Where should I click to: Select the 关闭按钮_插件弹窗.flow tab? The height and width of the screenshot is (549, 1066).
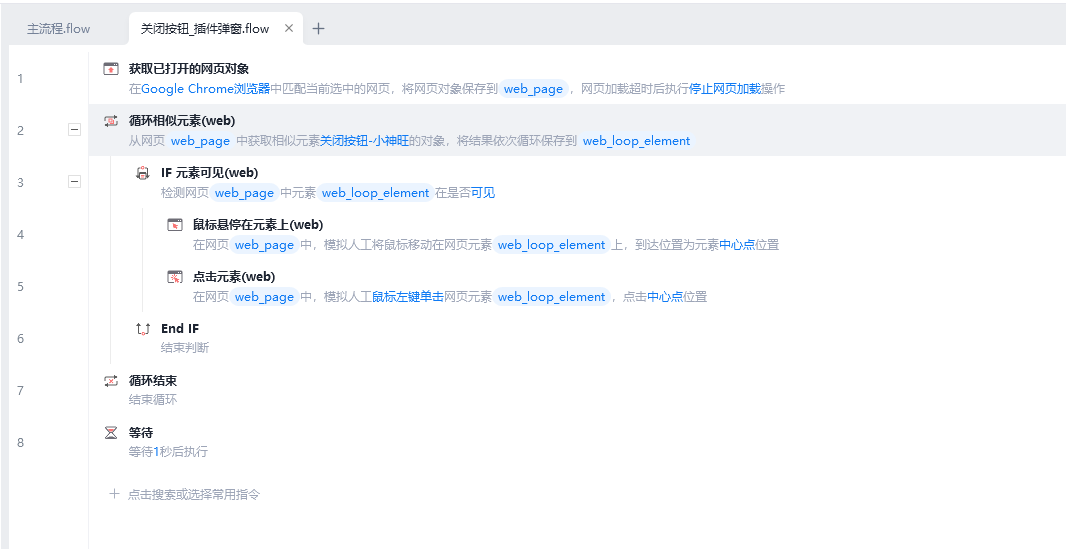pos(205,29)
